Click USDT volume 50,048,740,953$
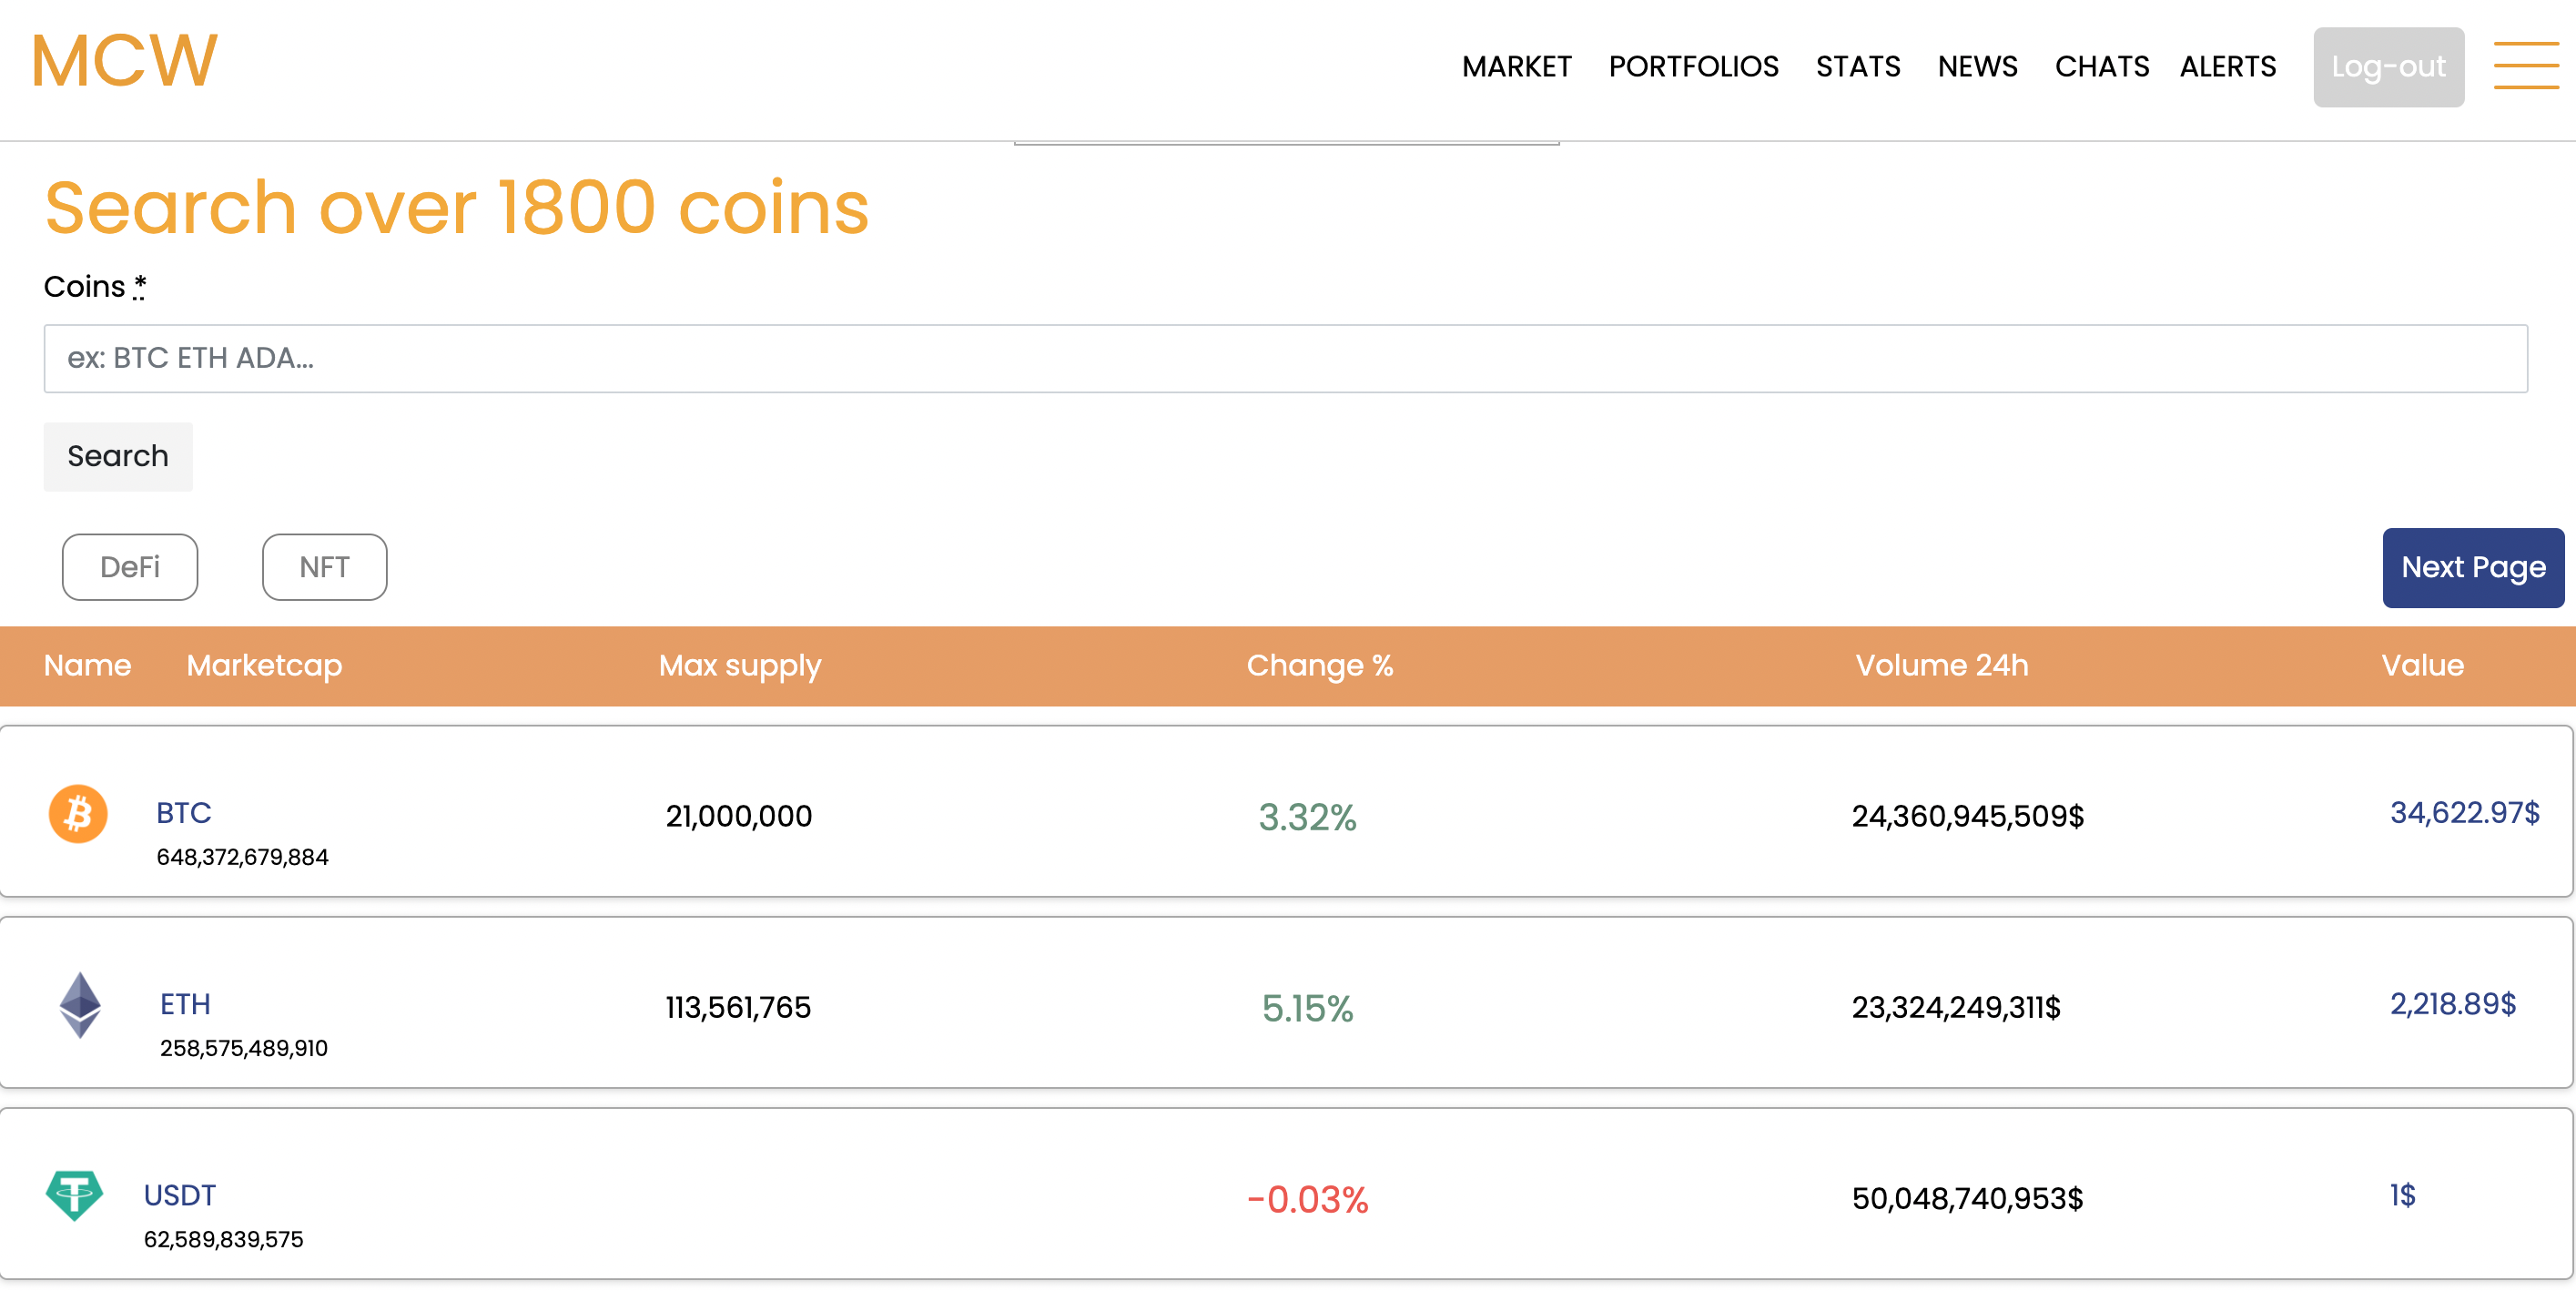This screenshot has height=1291, width=2576. click(x=1968, y=1198)
